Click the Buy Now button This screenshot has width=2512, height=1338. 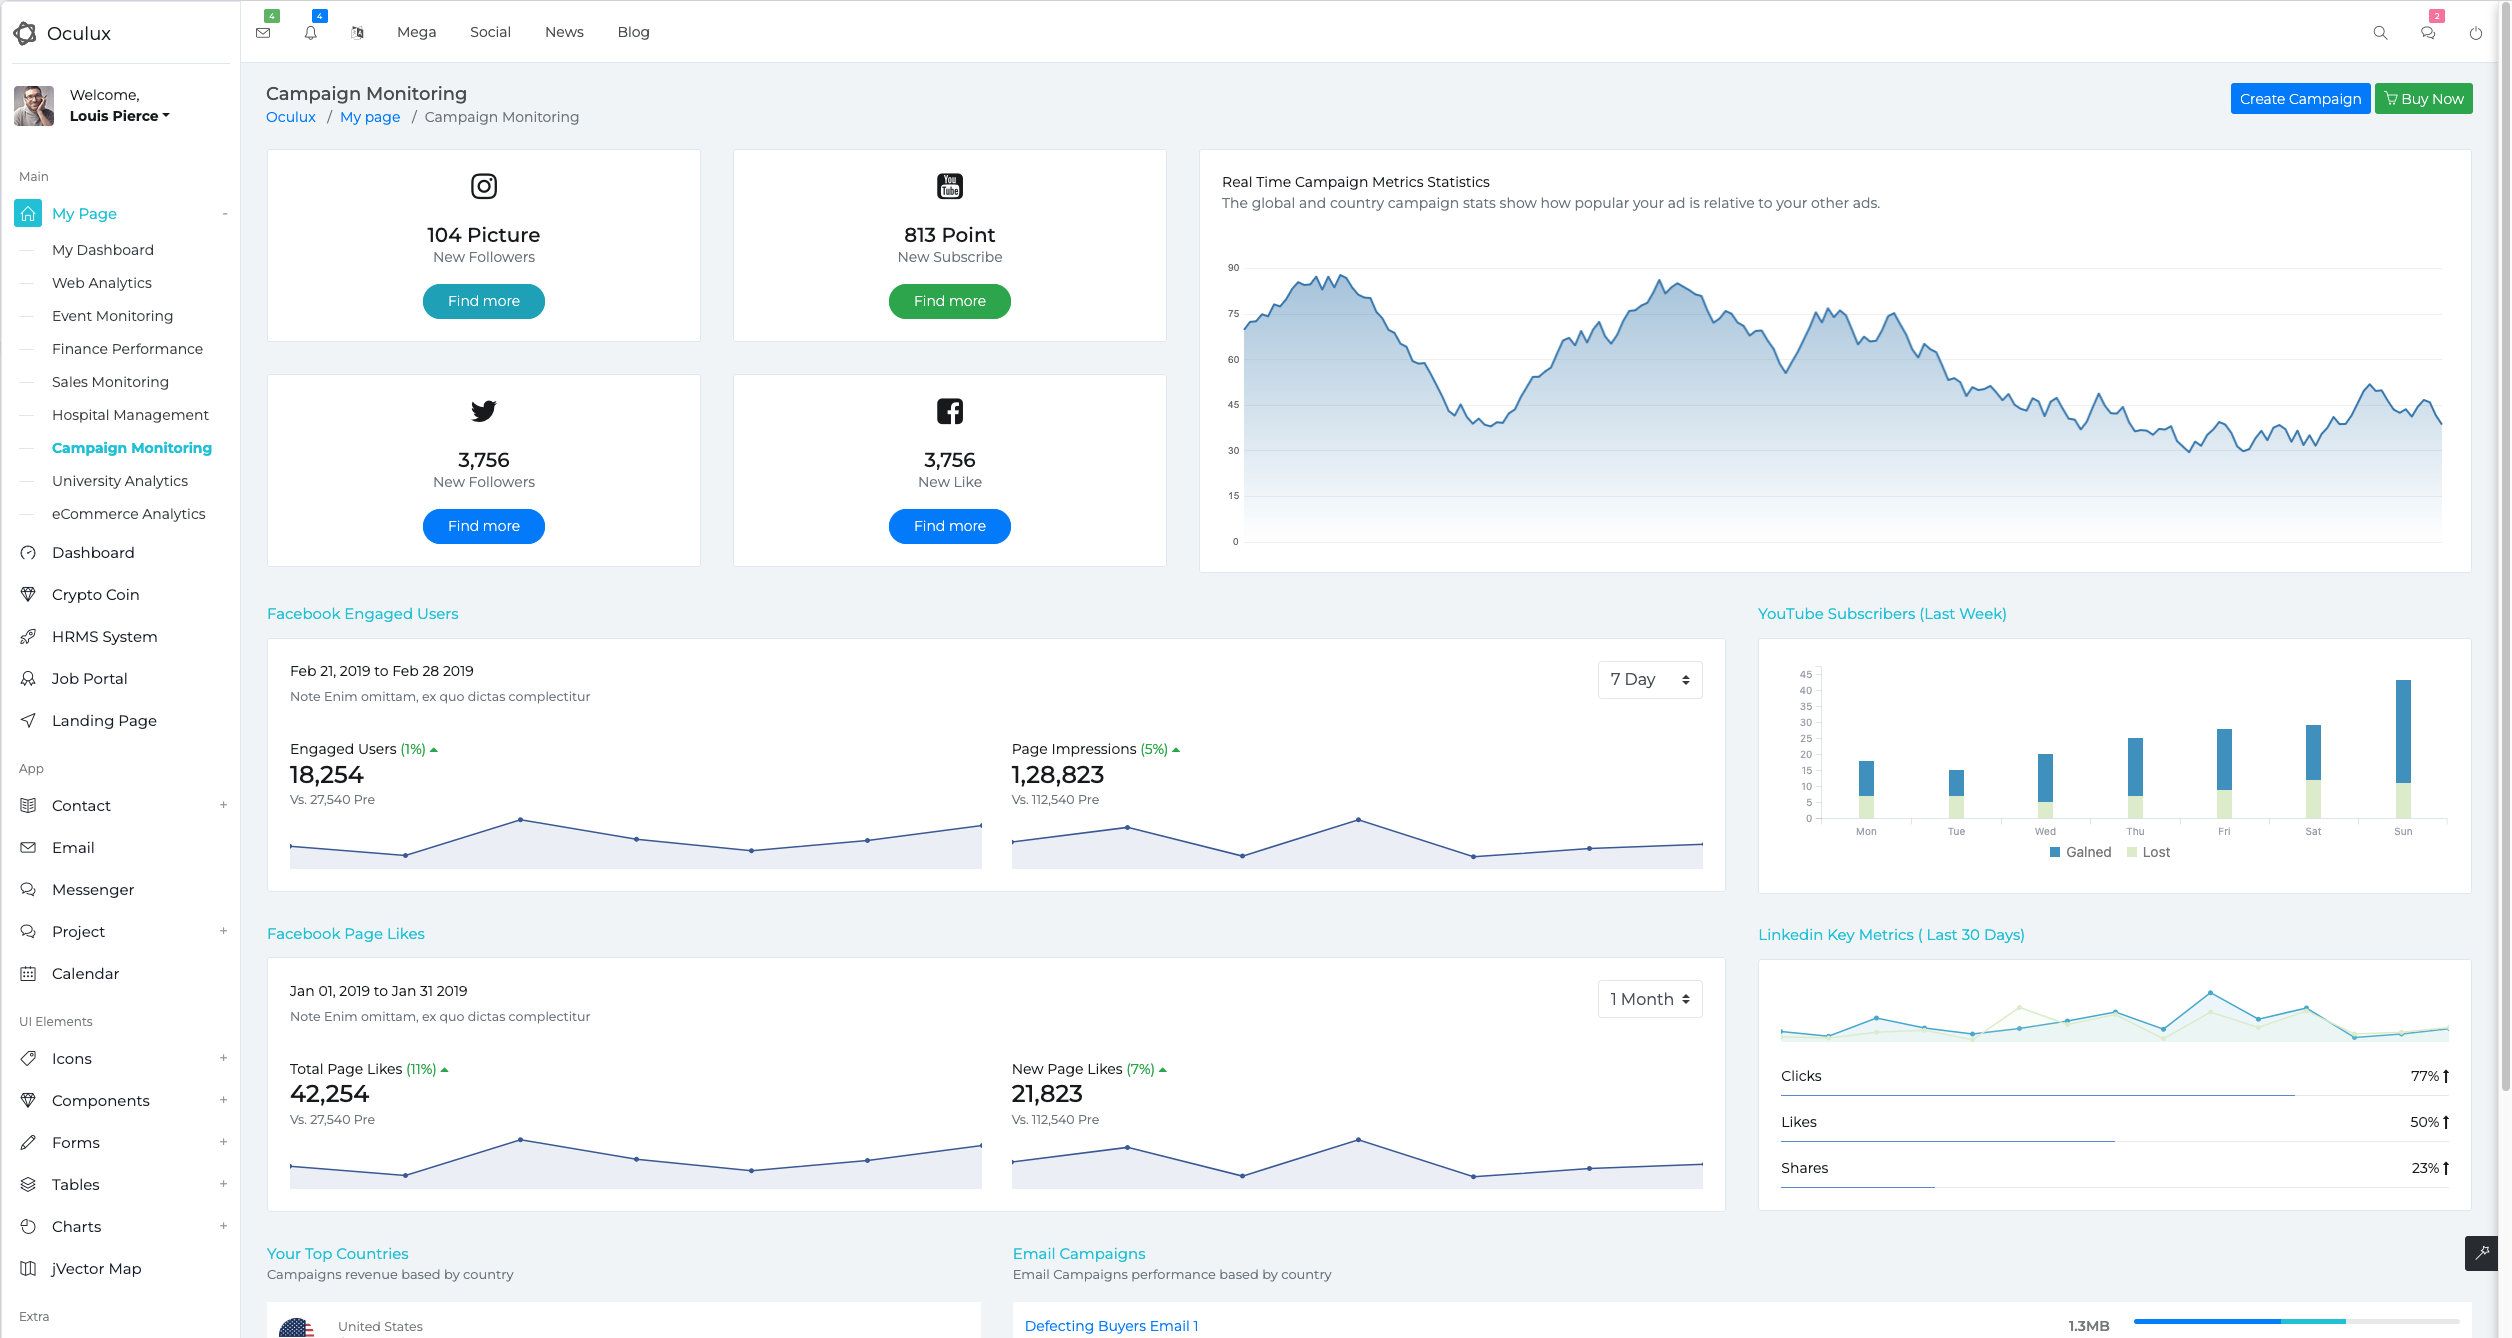tap(2424, 99)
